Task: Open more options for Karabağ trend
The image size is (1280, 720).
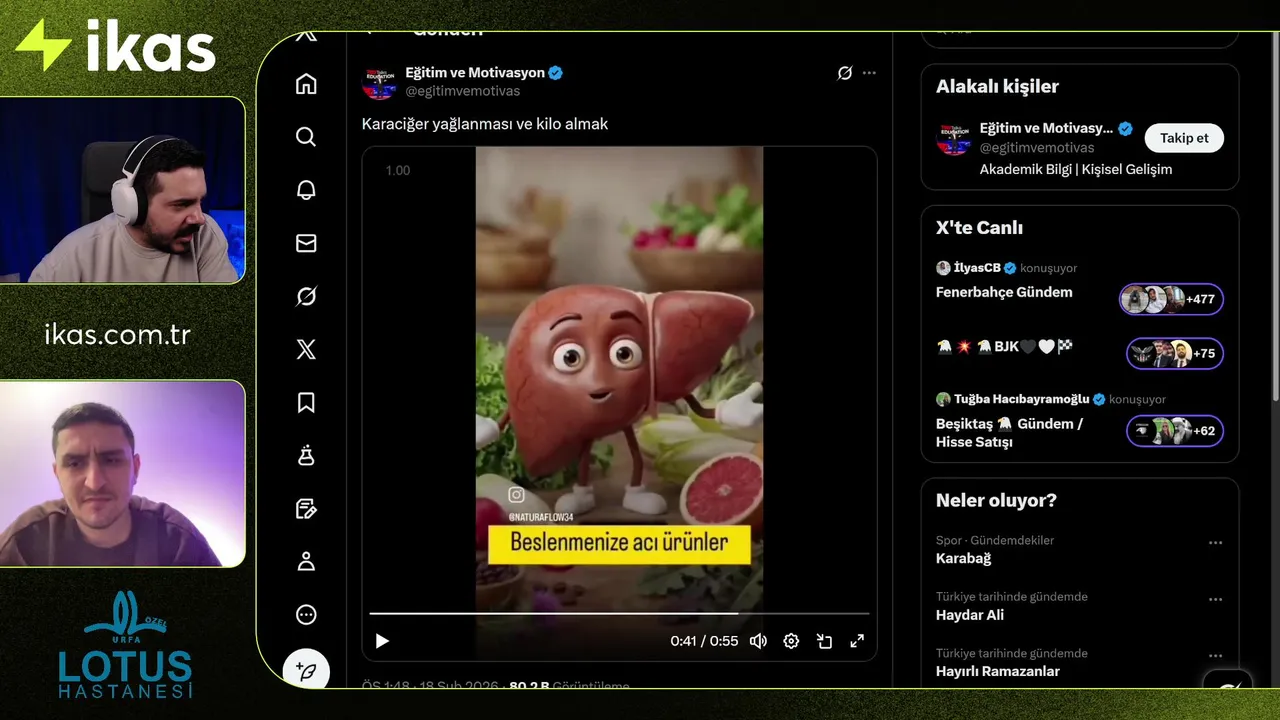Action: click(x=1215, y=543)
